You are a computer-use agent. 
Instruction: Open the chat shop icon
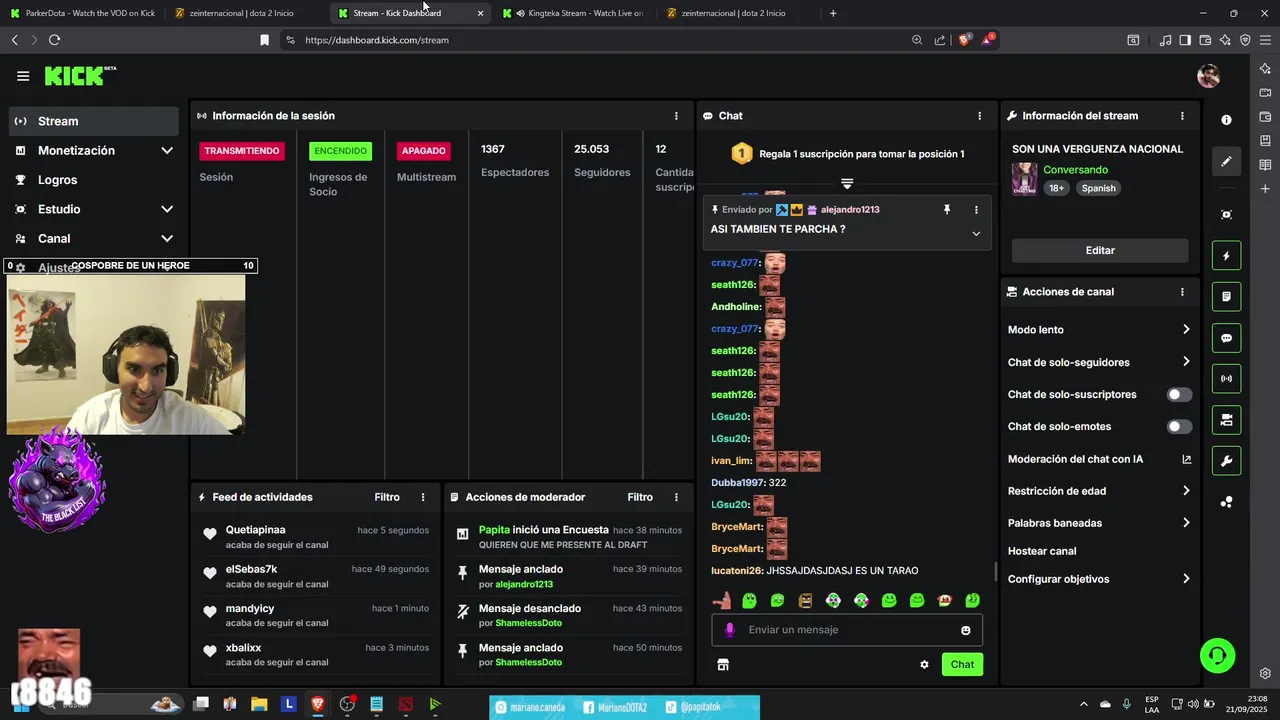click(723, 664)
